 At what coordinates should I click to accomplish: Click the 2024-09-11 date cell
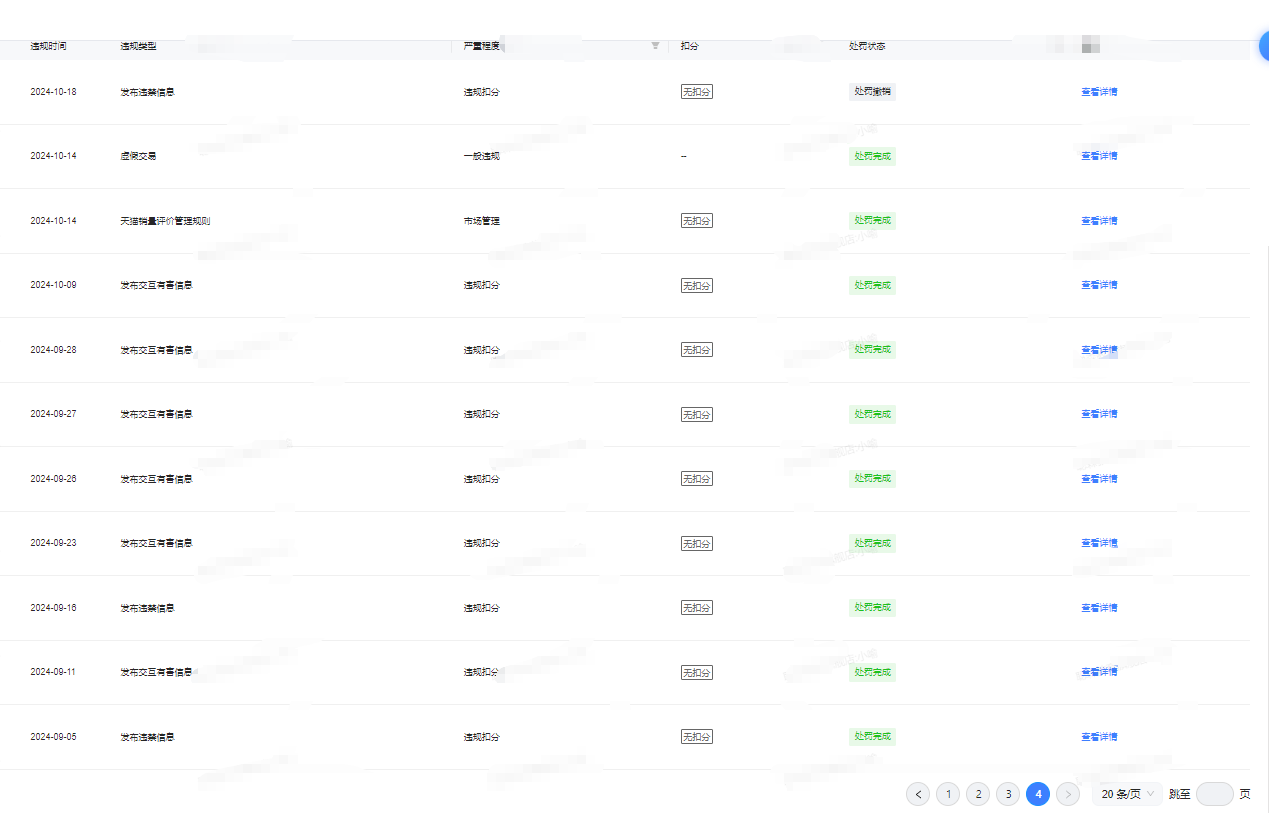tap(53, 672)
